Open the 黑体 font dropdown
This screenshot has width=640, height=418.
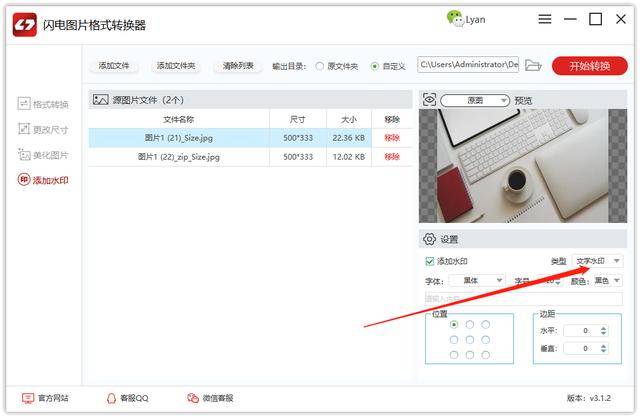click(477, 280)
